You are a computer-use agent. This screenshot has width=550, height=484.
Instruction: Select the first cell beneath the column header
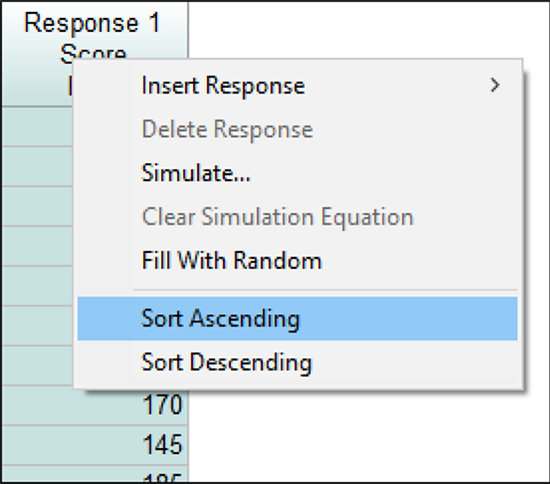click(x=37, y=126)
